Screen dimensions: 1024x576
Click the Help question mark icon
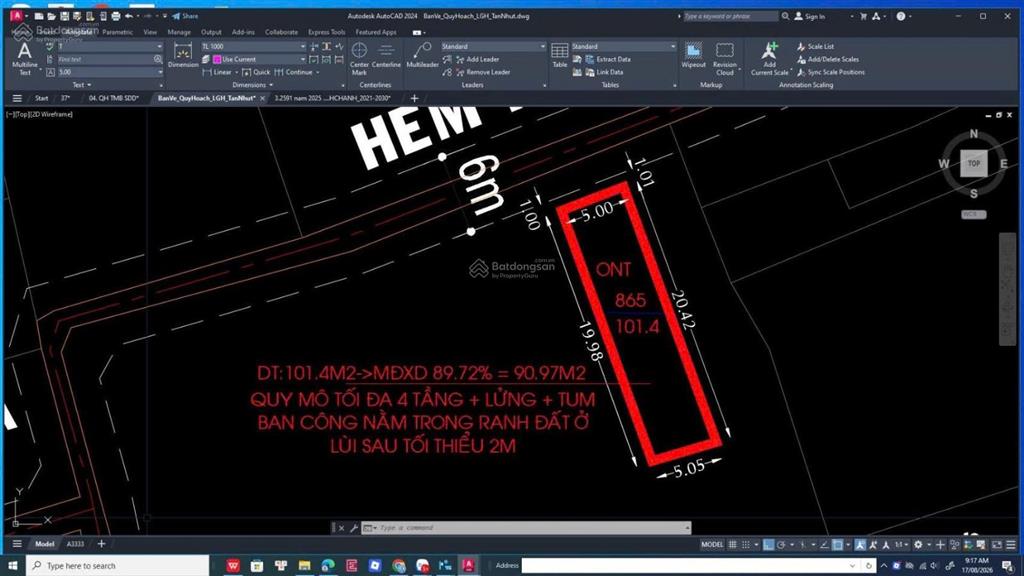tap(901, 16)
